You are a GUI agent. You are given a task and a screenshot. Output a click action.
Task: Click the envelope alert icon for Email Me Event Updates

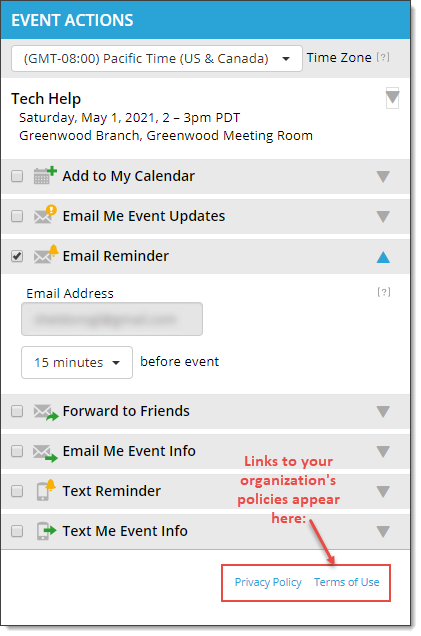[45, 215]
